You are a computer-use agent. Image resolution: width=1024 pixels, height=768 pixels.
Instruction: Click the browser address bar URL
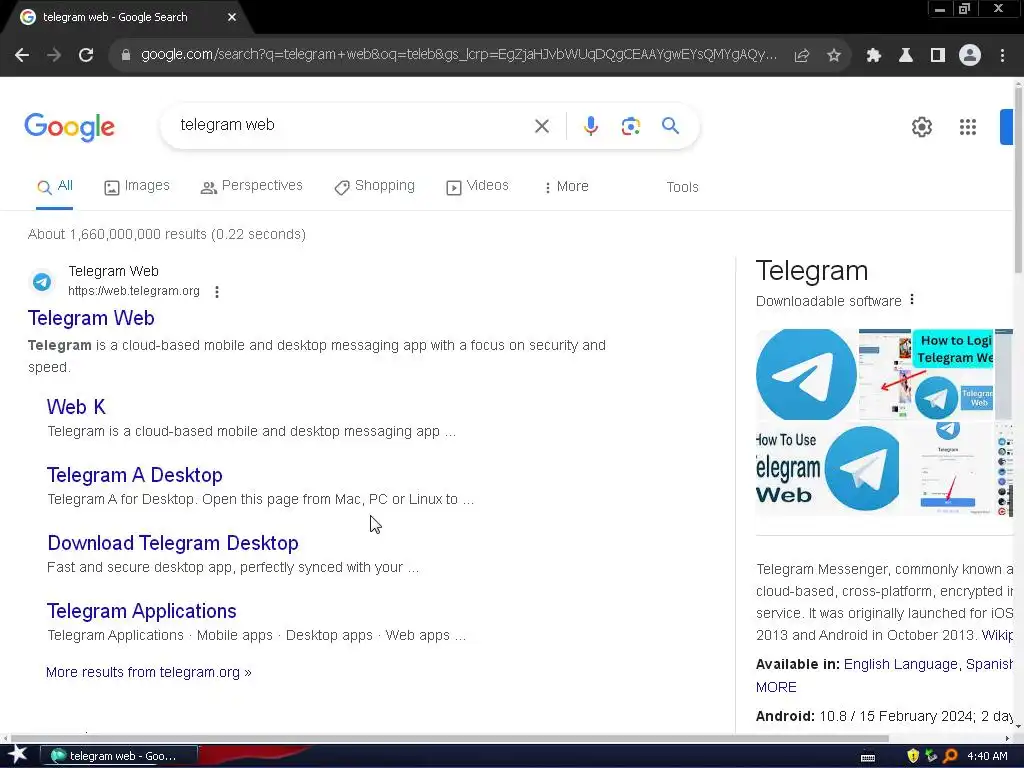click(459, 55)
